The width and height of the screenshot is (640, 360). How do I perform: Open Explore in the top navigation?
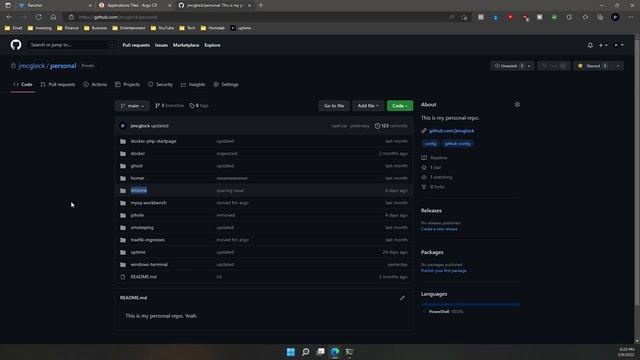click(212, 45)
